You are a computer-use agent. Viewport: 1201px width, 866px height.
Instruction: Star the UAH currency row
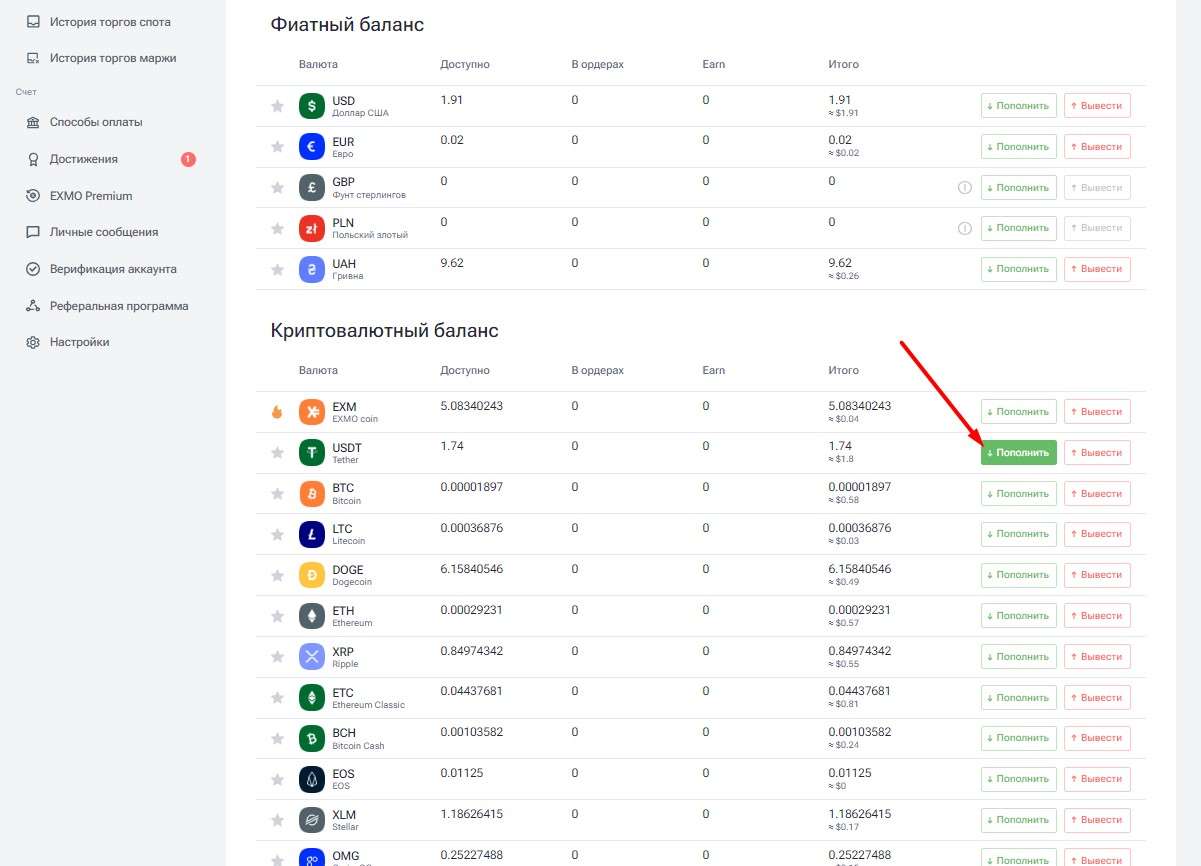[x=277, y=269]
